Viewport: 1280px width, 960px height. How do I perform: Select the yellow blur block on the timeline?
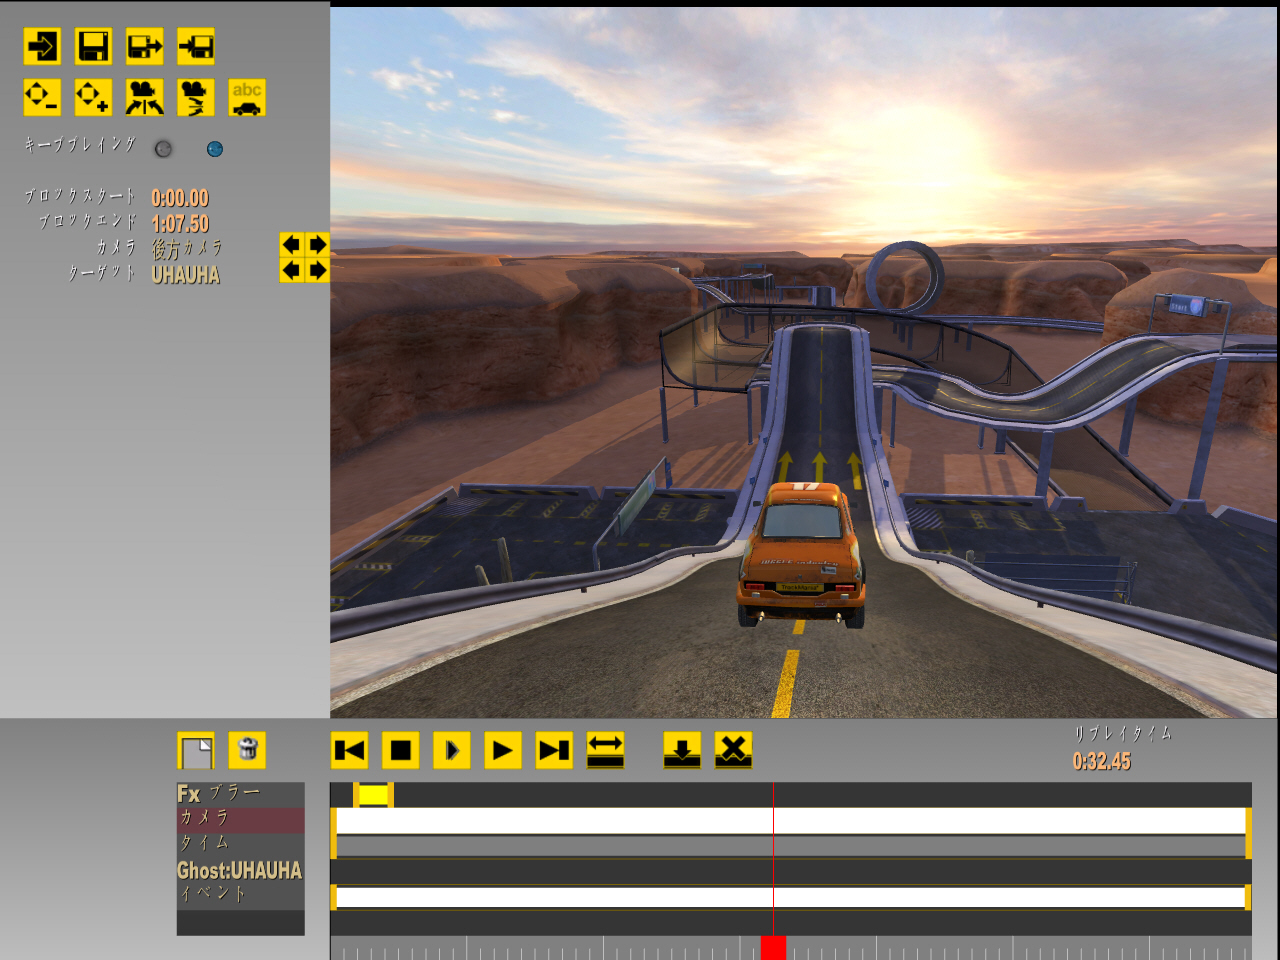tap(373, 795)
